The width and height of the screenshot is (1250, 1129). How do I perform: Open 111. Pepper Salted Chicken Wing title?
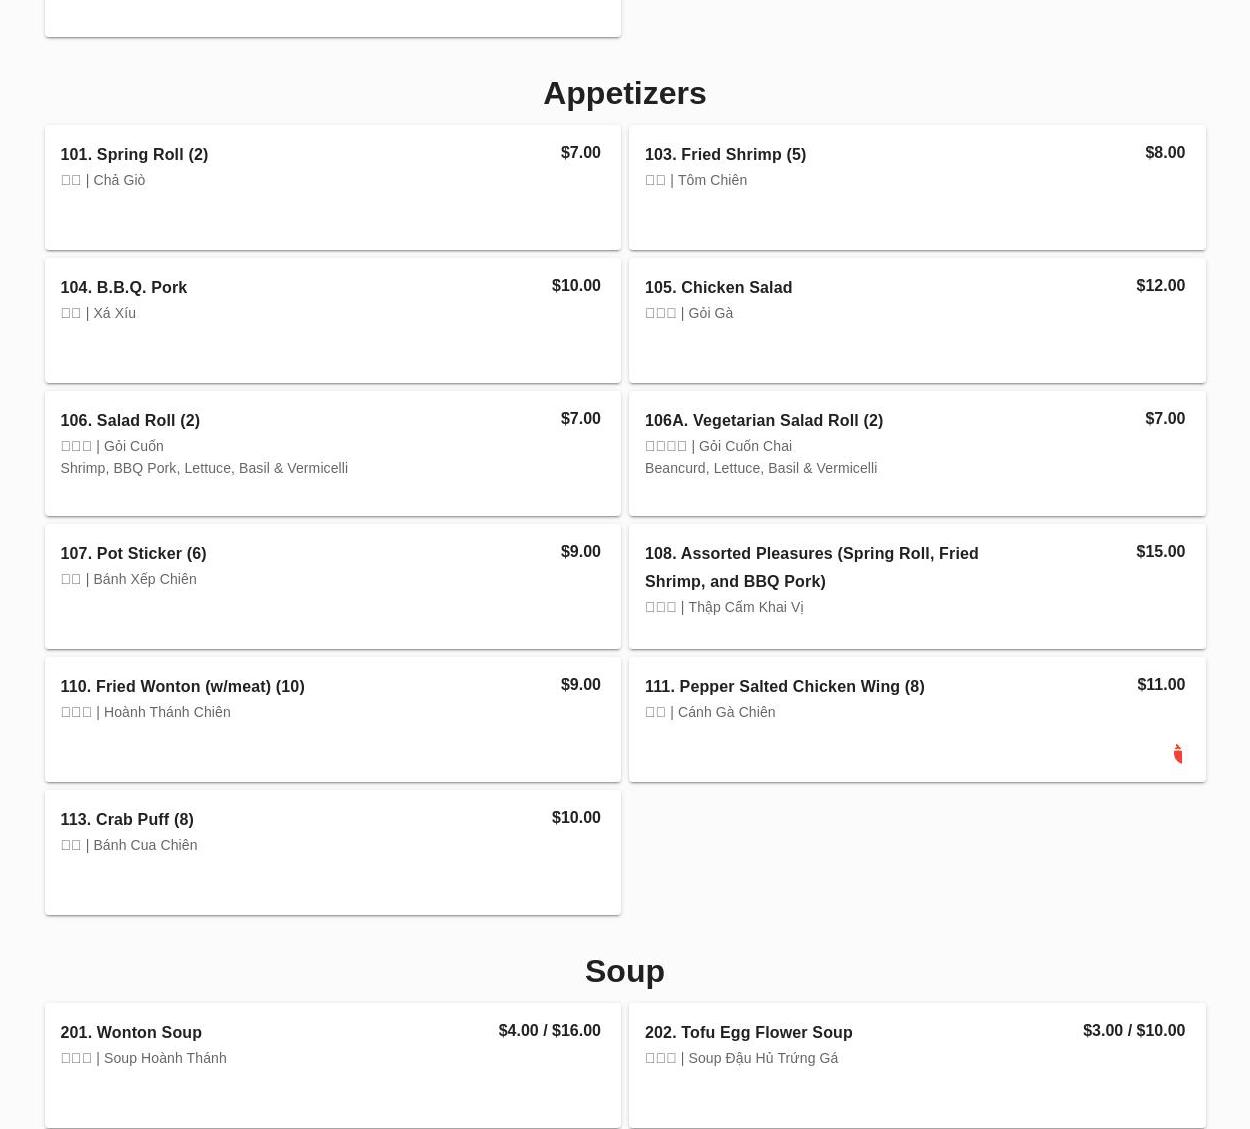(x=784, y=686)
